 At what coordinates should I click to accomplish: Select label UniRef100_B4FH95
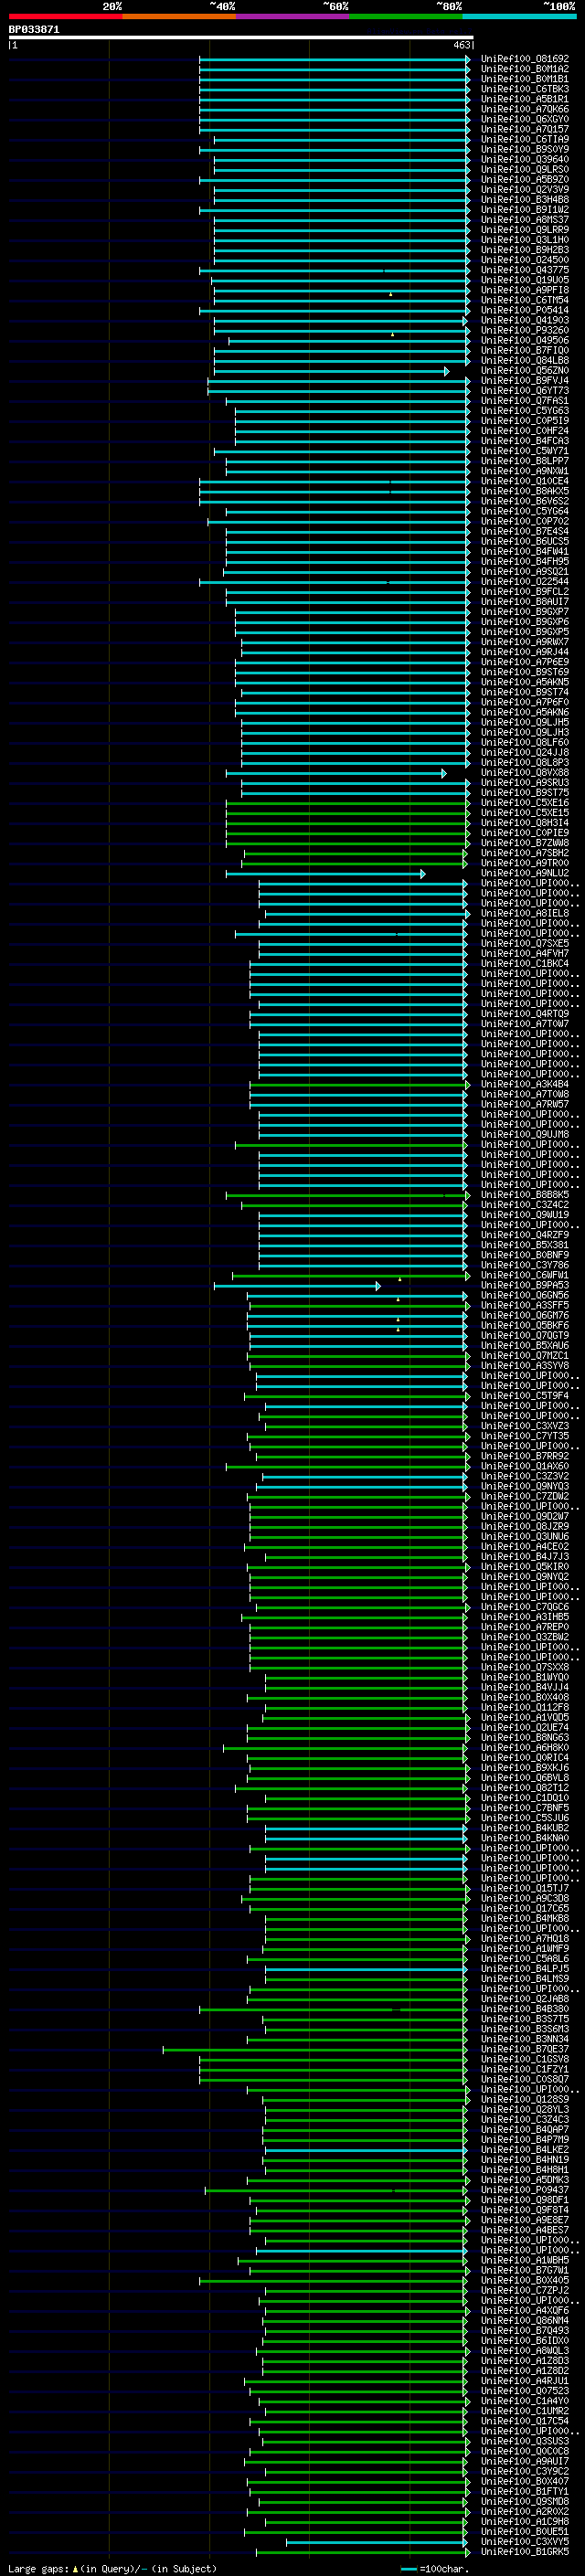tap(525, 562)
